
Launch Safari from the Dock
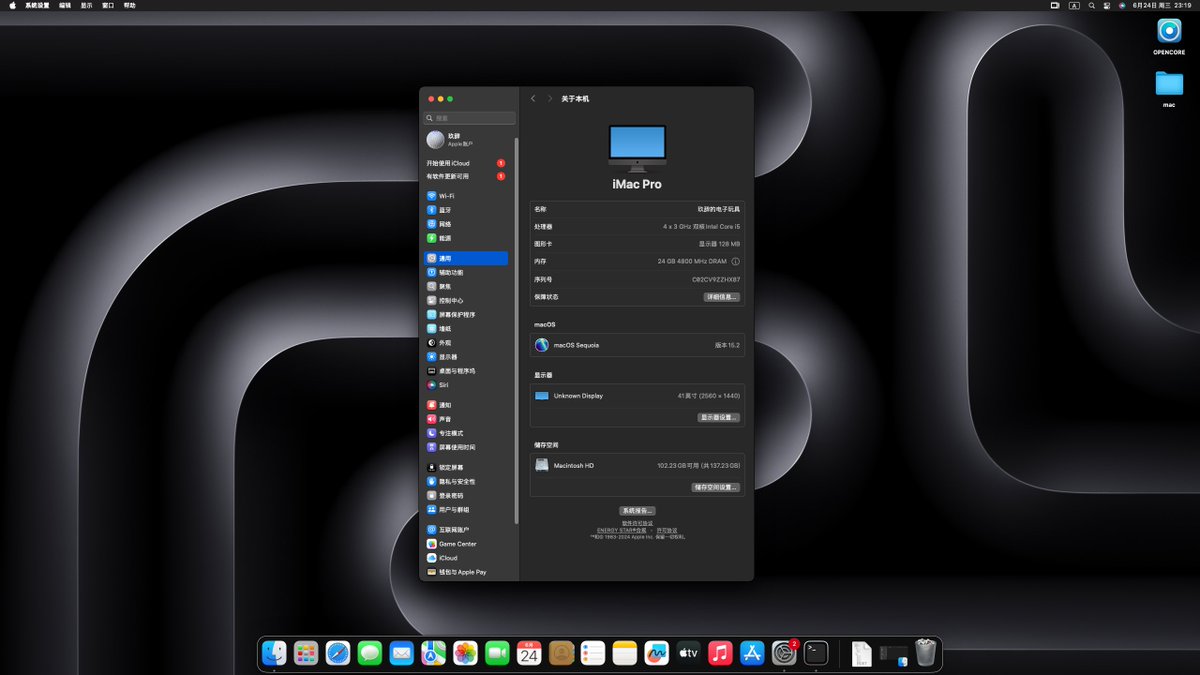click(338, 653)
